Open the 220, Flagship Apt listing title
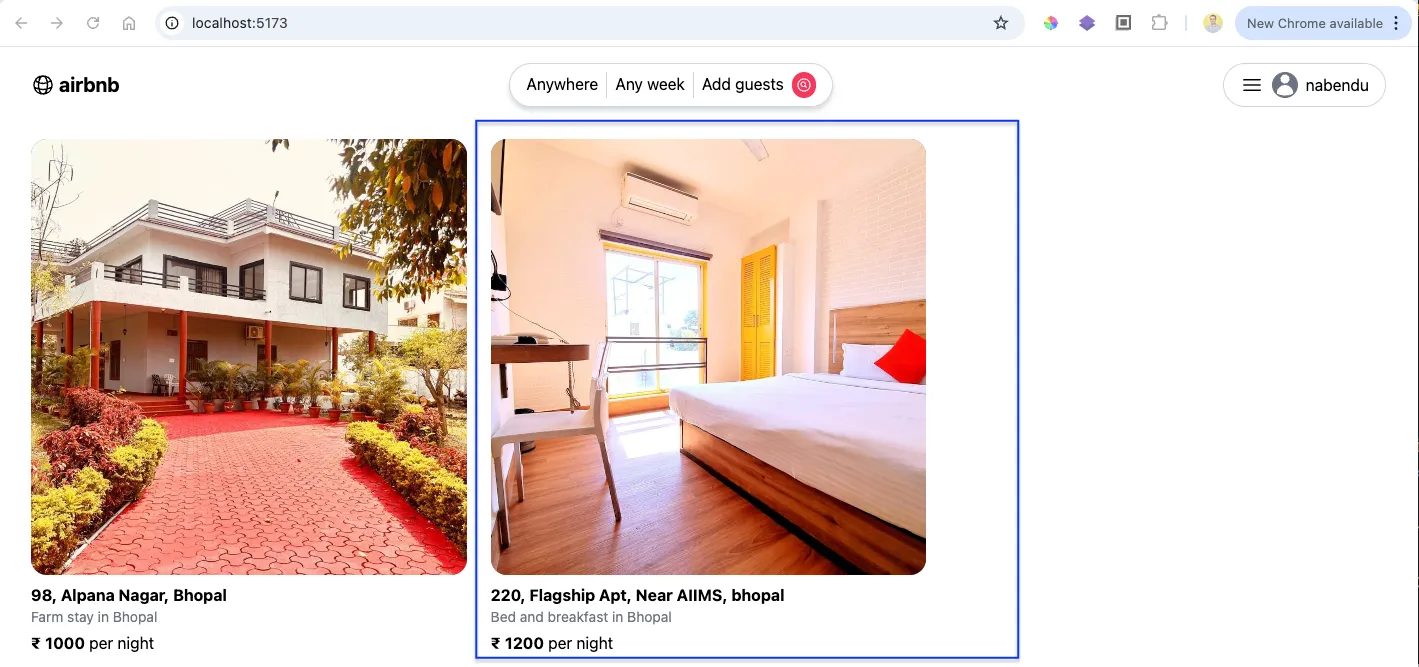Image resolution: width=1419 pixels, height=667 pixels. [637, 595]
